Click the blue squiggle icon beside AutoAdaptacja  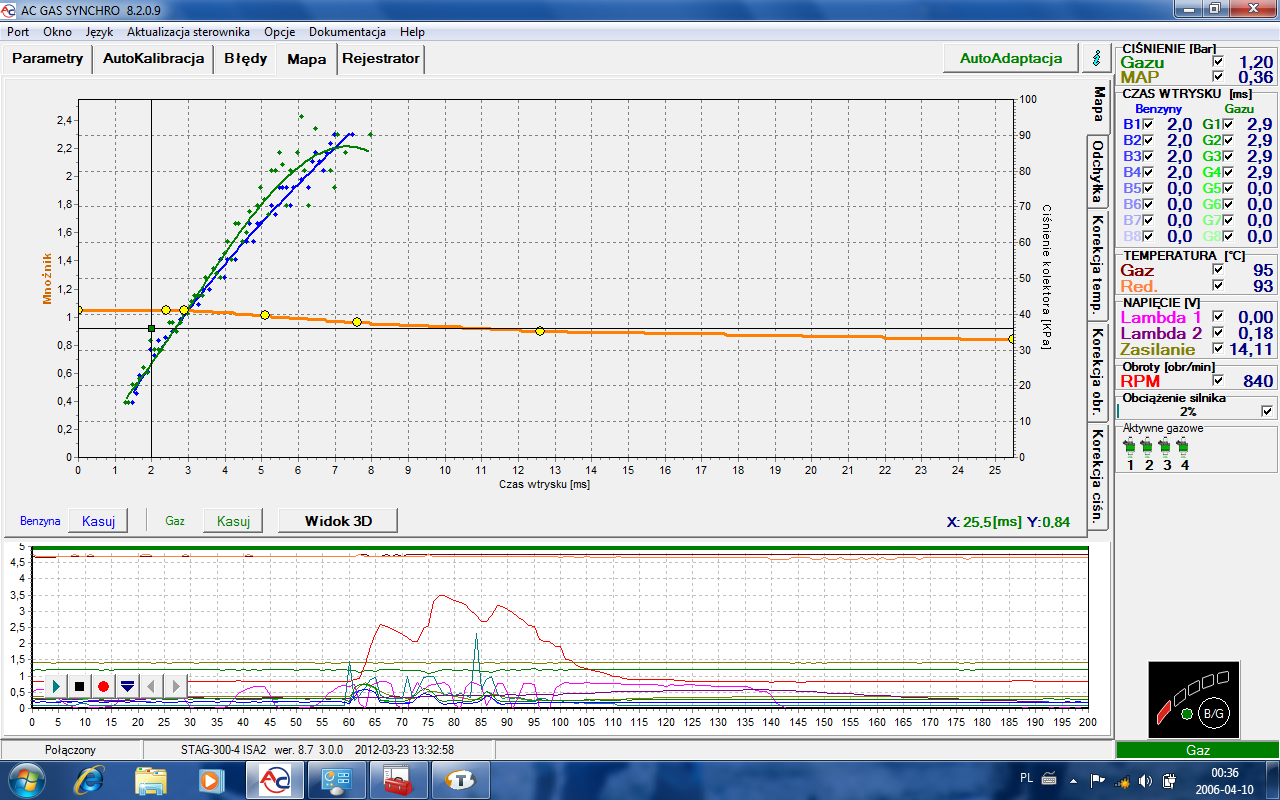tap(1096, 58)
